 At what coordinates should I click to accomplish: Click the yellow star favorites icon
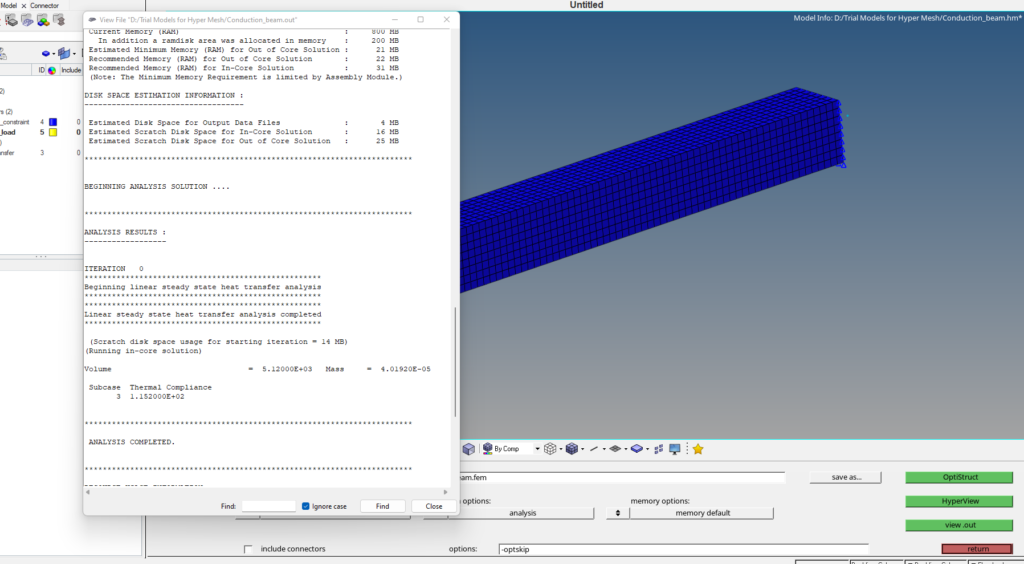(x=698, y=449)
